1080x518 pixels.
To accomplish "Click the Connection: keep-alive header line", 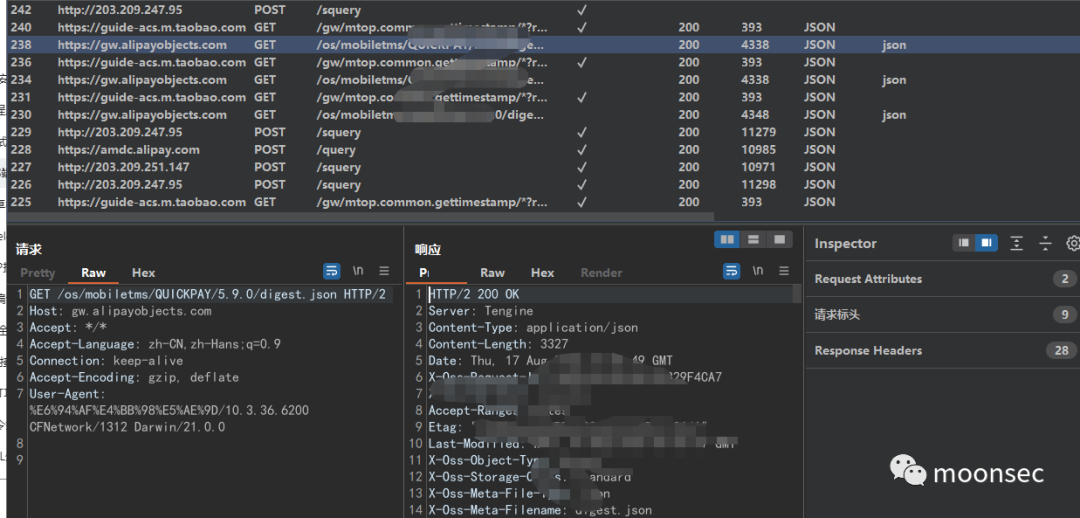I will [x=106, y=360].
